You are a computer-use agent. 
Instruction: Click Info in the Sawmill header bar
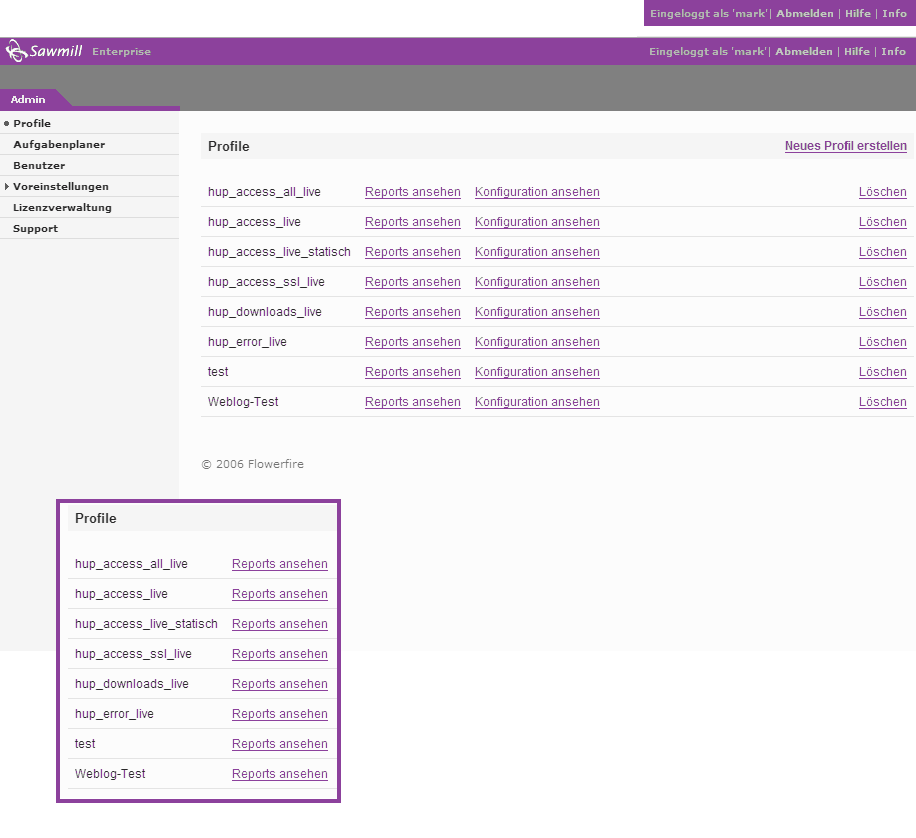893,52
